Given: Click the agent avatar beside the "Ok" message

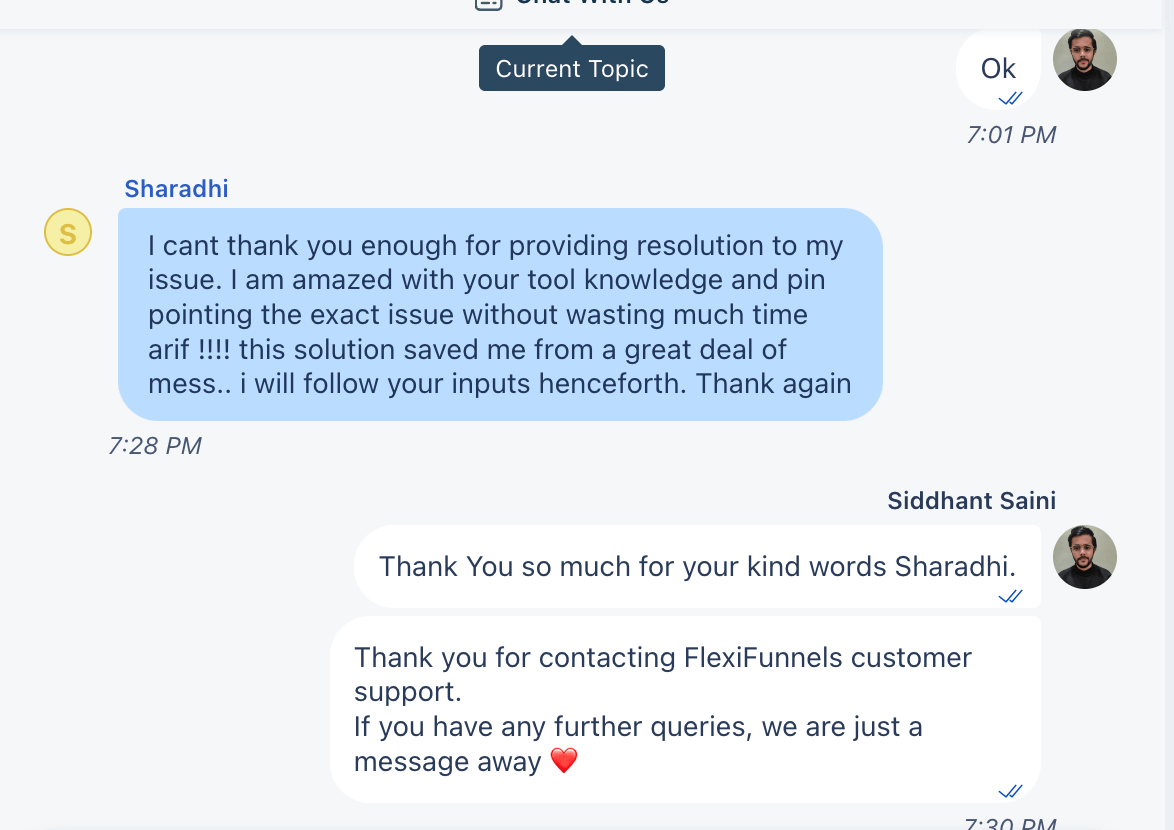Looking at the screenshot, I should coord(1085,59).
